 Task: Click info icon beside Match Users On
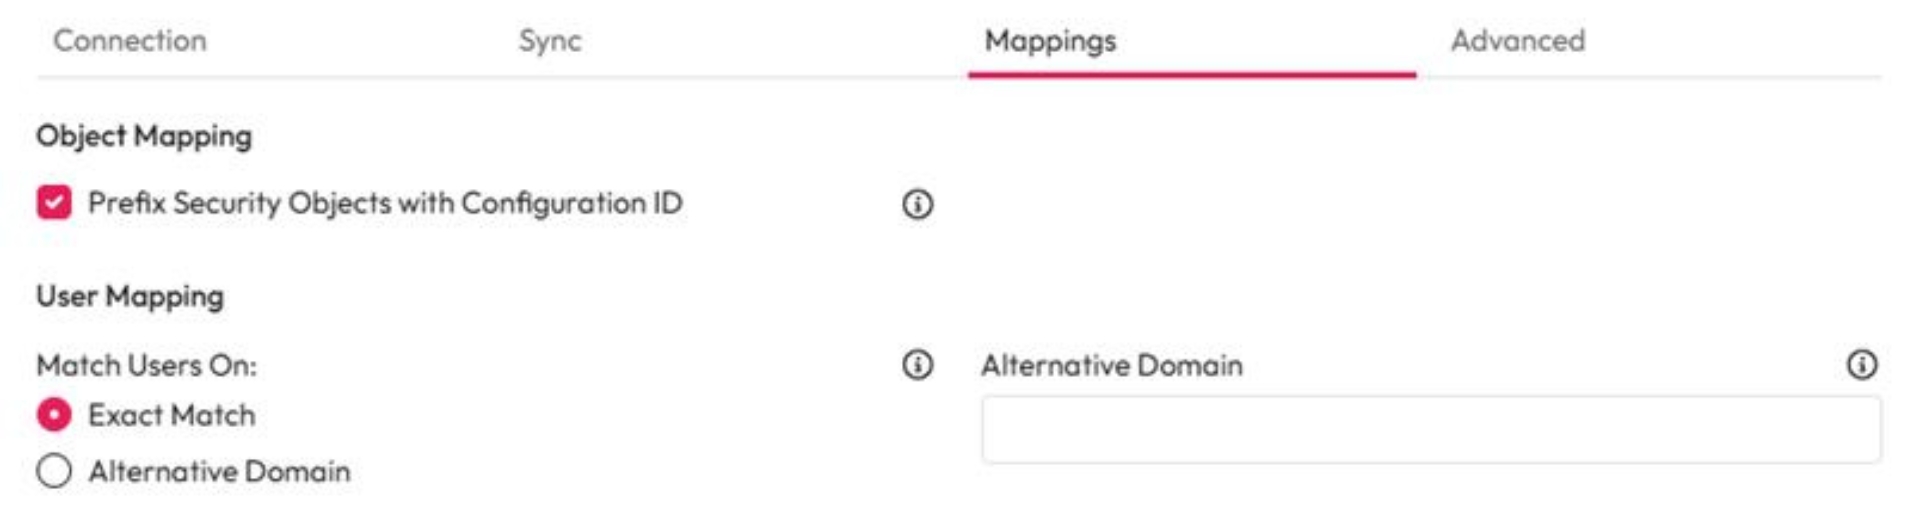917,365
